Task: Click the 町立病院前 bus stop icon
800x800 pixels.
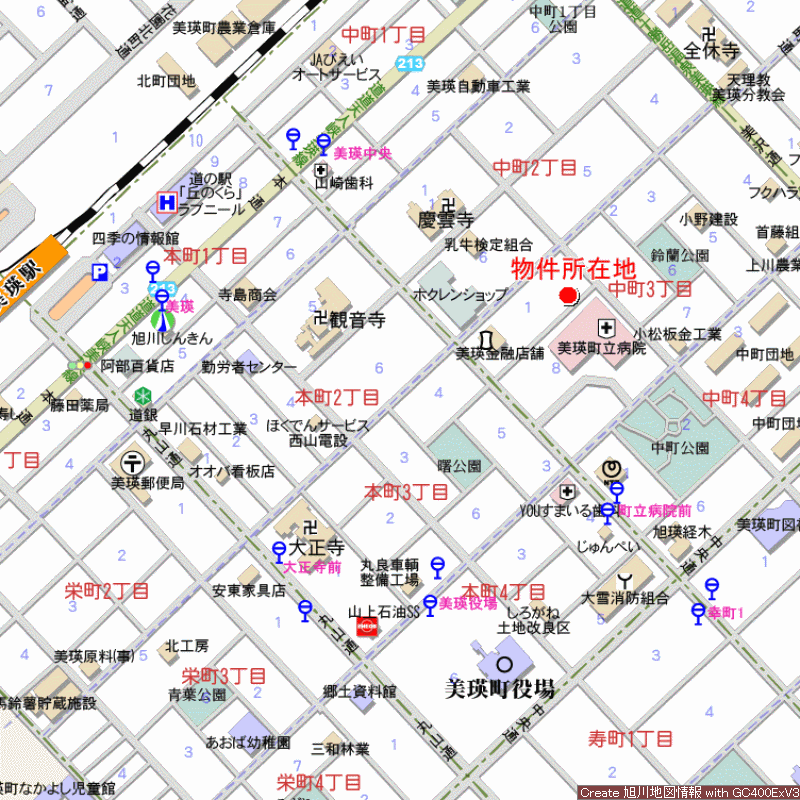Action: coord(616,490)
